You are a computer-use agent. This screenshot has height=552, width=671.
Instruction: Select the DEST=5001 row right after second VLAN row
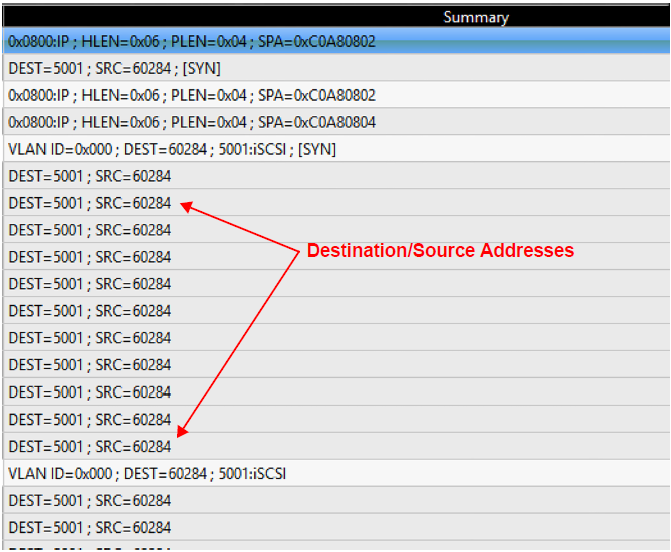pos(336,501)
